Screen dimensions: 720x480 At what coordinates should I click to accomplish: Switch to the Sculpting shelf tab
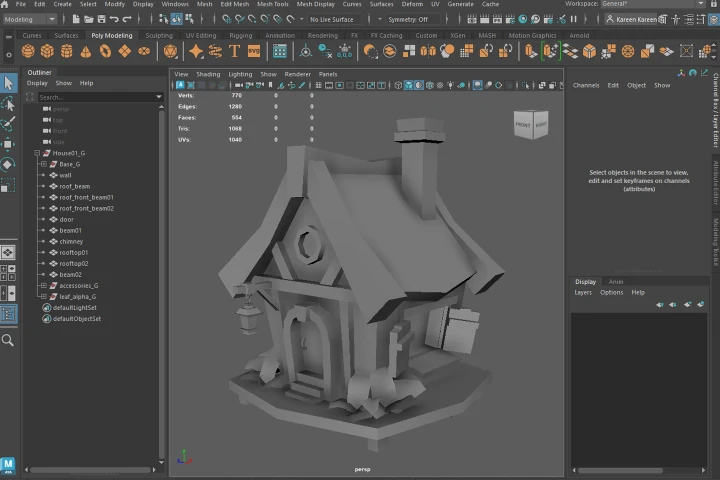click(159, 35)
